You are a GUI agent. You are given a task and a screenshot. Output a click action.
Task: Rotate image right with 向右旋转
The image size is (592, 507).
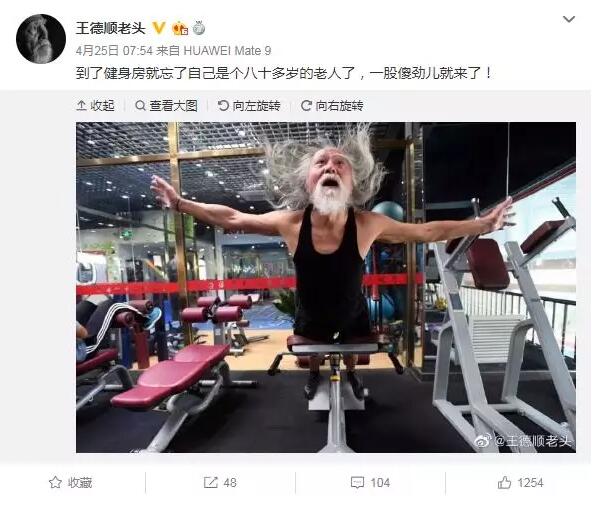[332, 106]
